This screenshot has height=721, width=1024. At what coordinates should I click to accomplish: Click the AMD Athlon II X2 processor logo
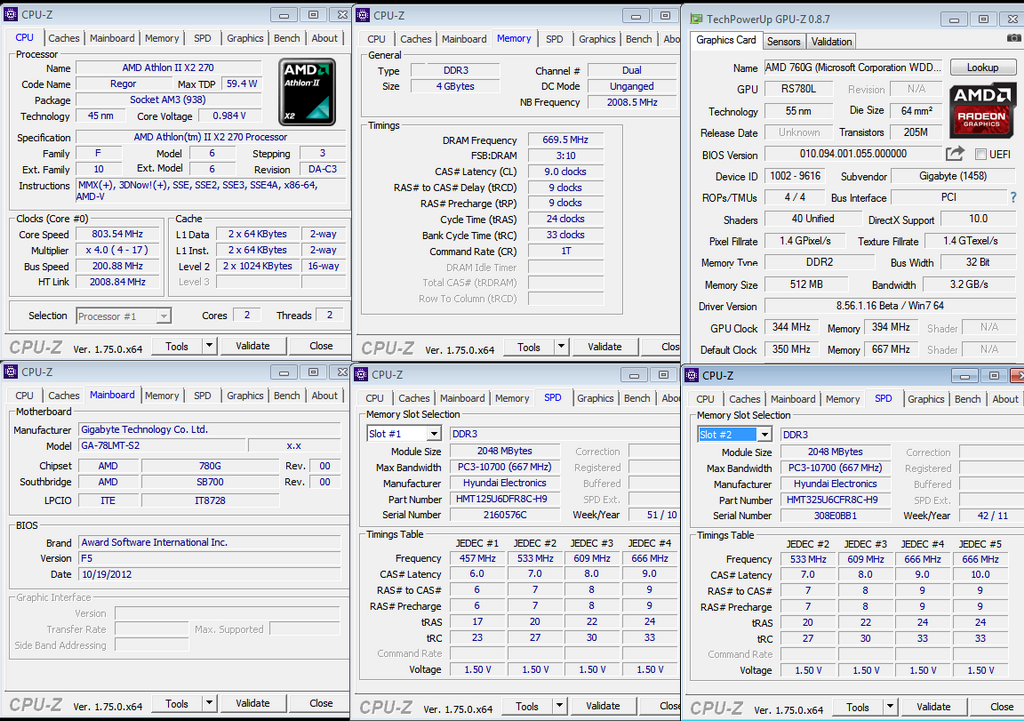(x=307, y=91)
